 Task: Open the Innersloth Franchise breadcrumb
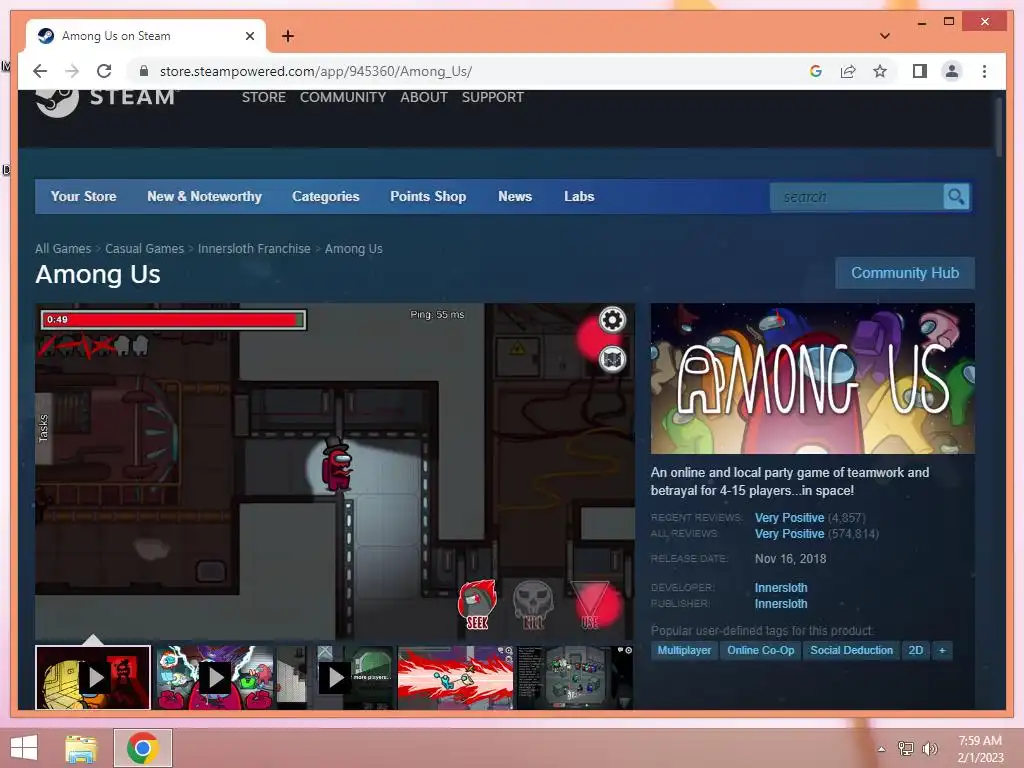point(254,249)
